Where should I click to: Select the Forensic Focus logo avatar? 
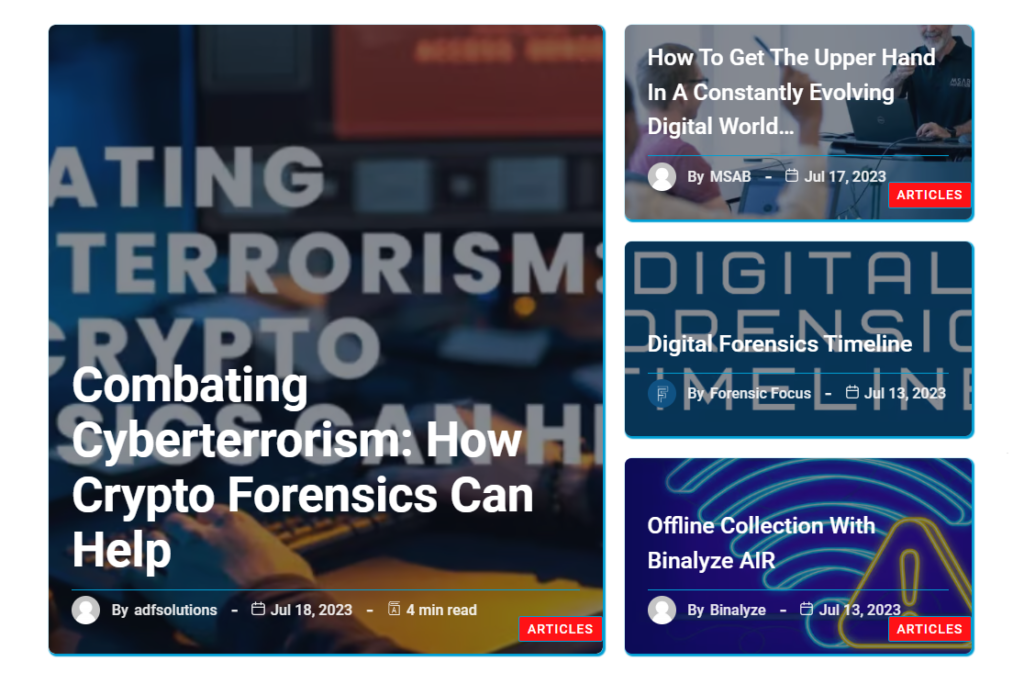click(662, 394)
